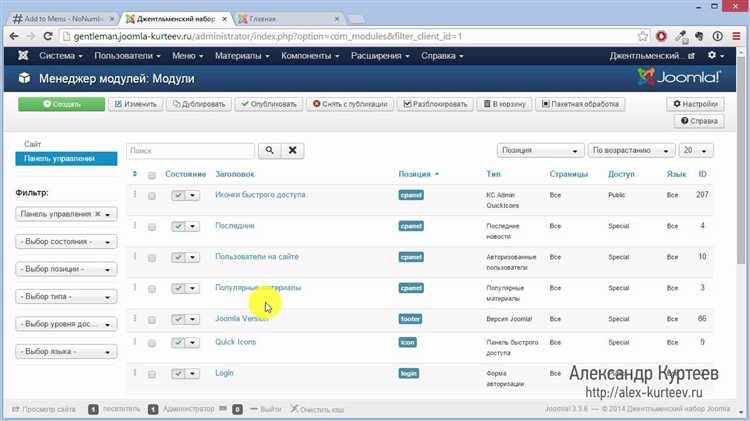Click the ordering sort arrows column header
Image resolution: width=750 pixels, height=421 pixels.
coord(134,174)
